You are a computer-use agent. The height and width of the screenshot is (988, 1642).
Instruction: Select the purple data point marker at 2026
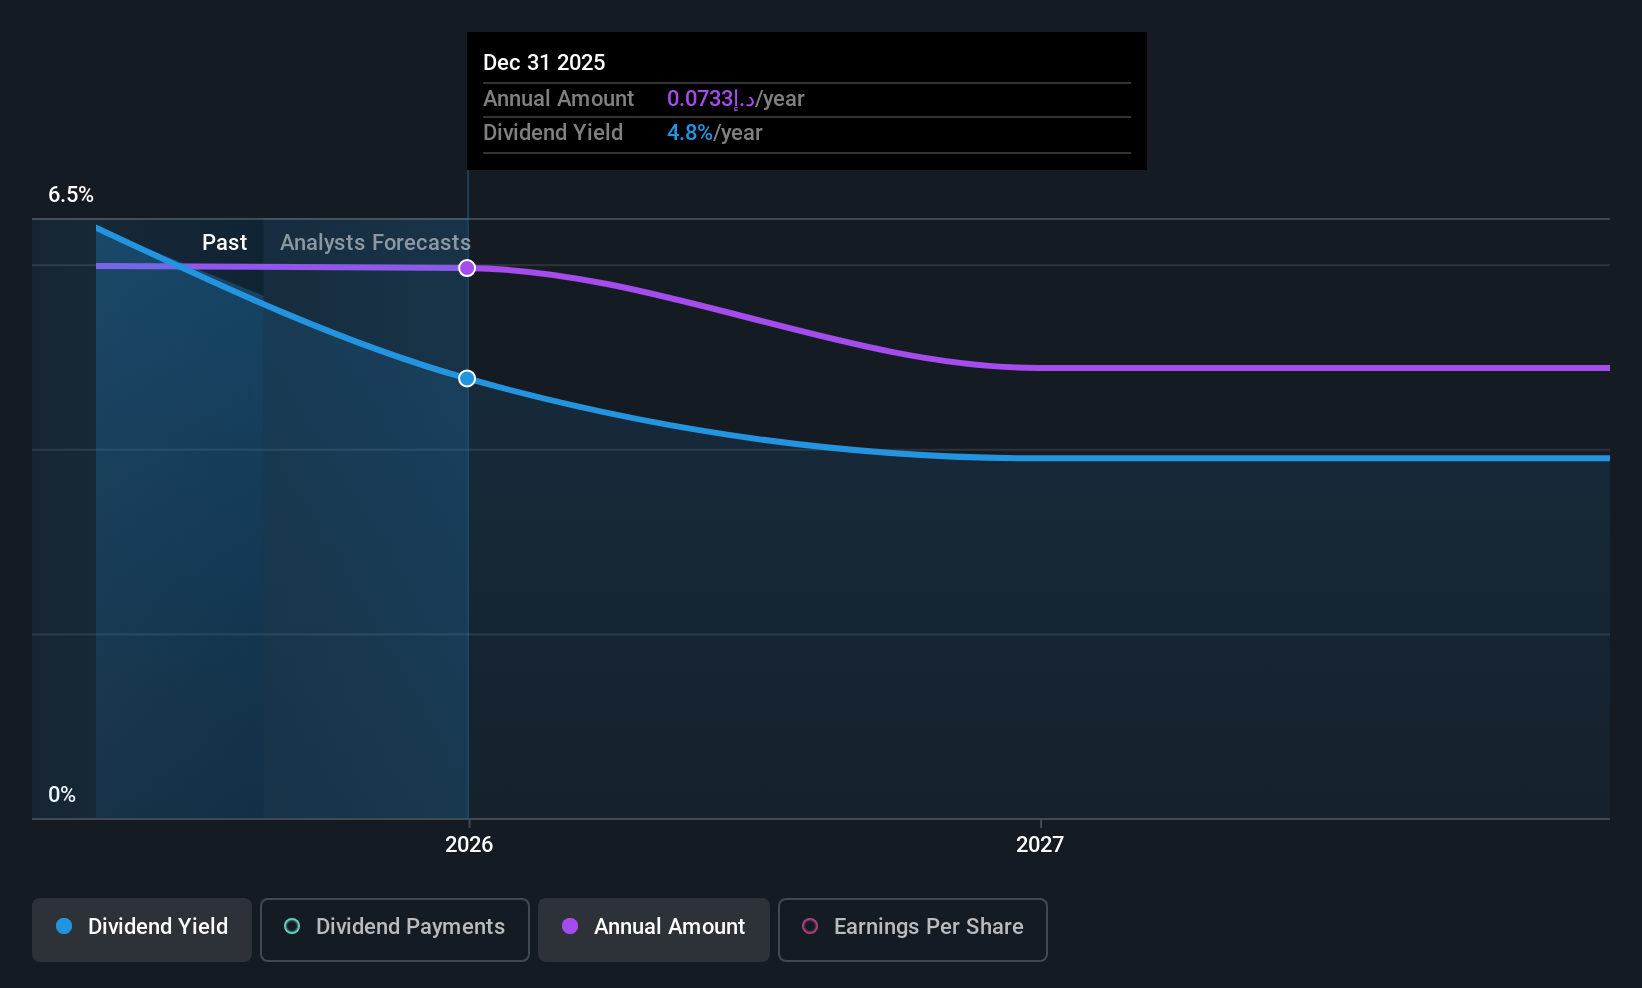point(467,268)
